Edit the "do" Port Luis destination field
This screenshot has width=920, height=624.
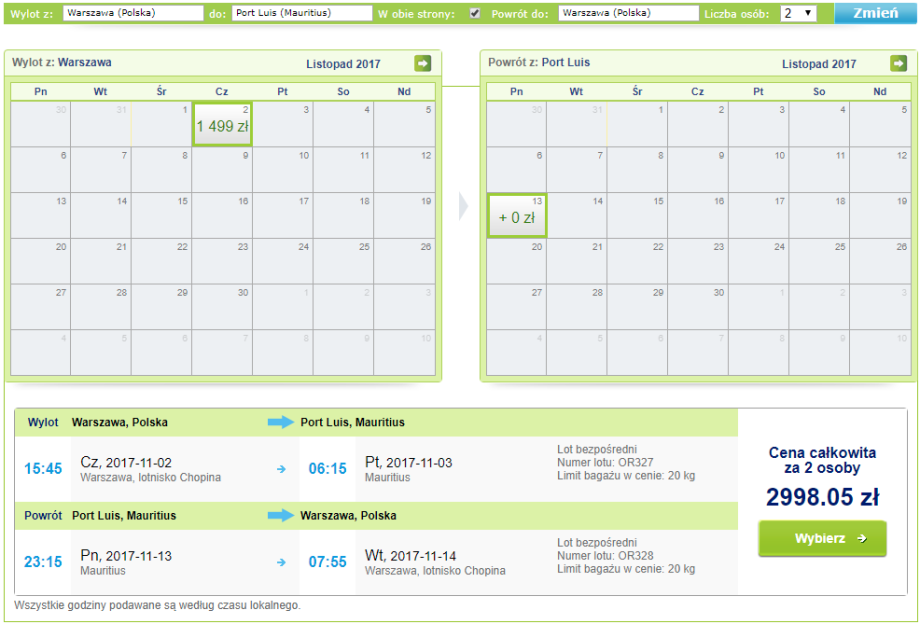(302, 14)
